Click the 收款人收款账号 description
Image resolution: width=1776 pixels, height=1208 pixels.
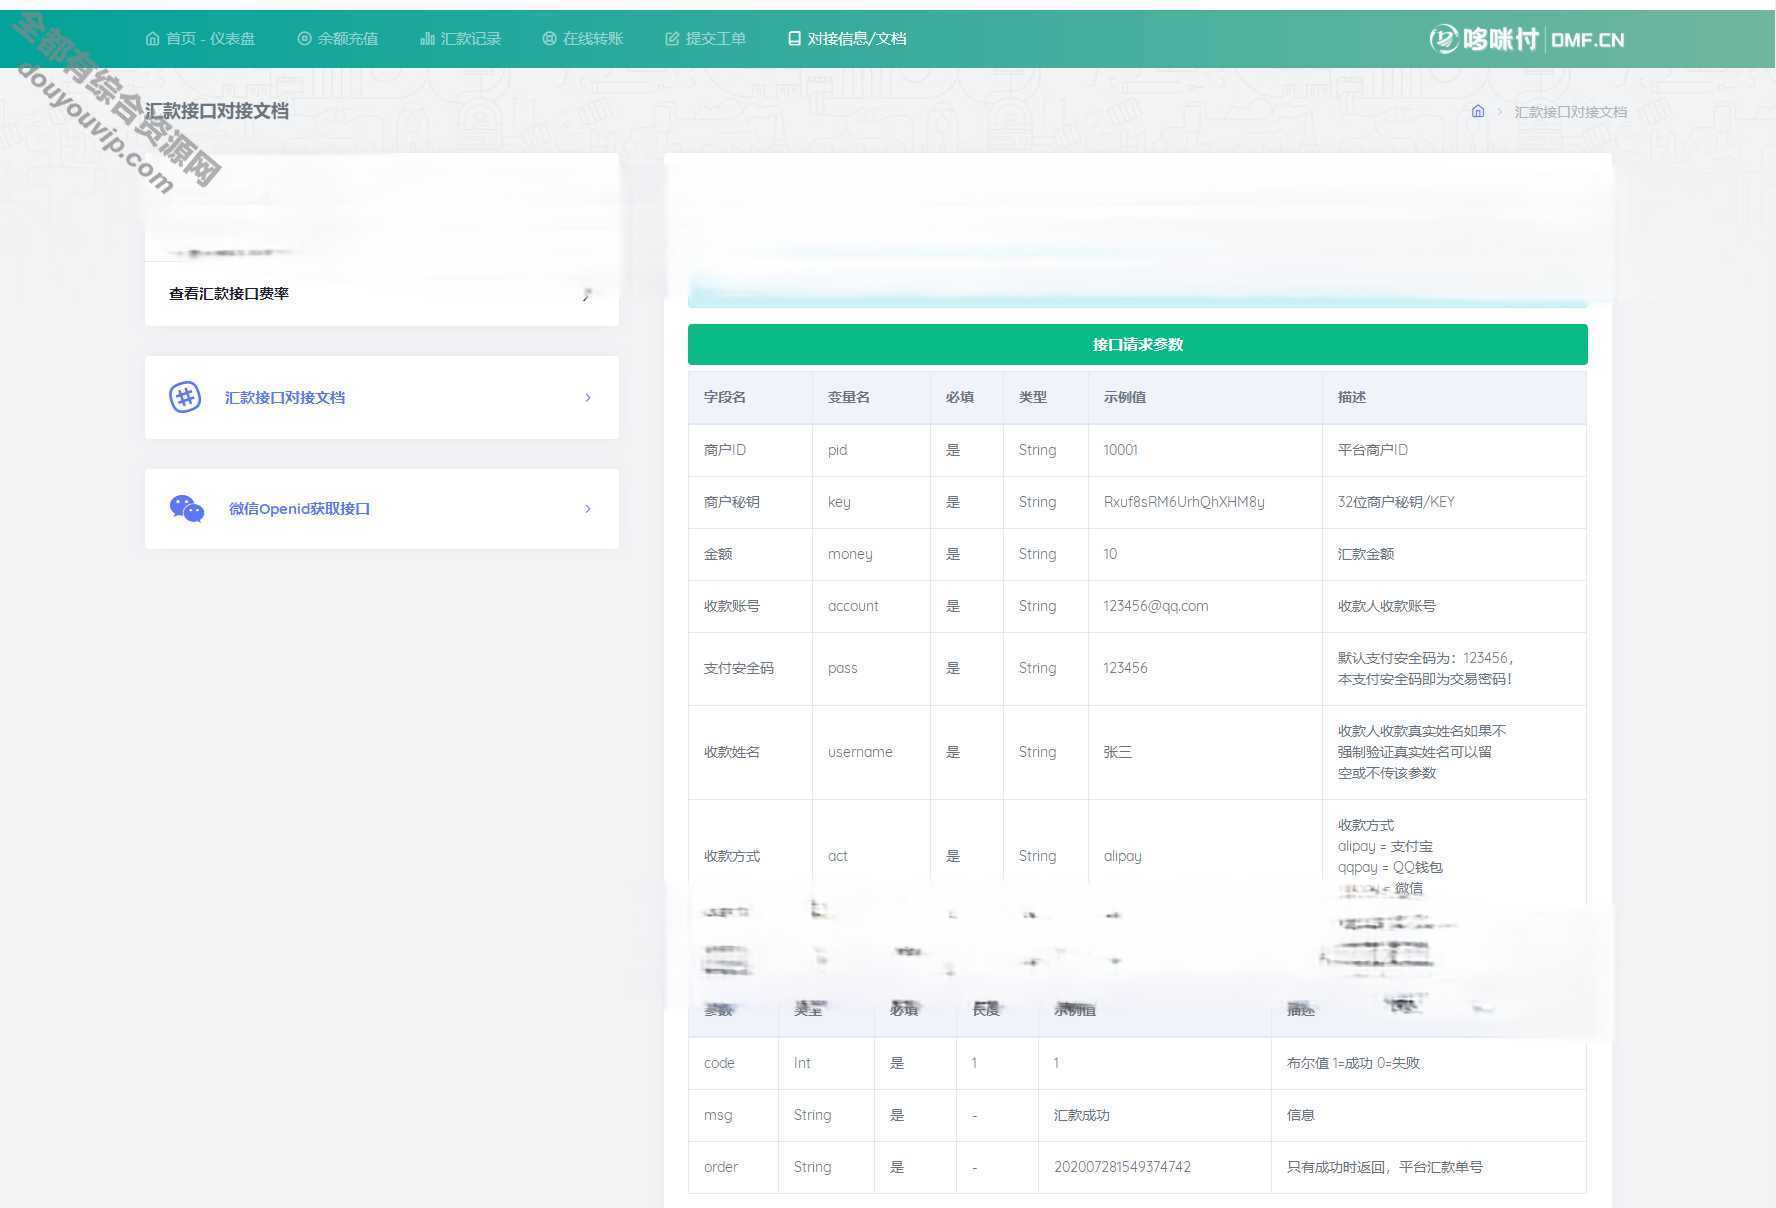coord(1387,606)
